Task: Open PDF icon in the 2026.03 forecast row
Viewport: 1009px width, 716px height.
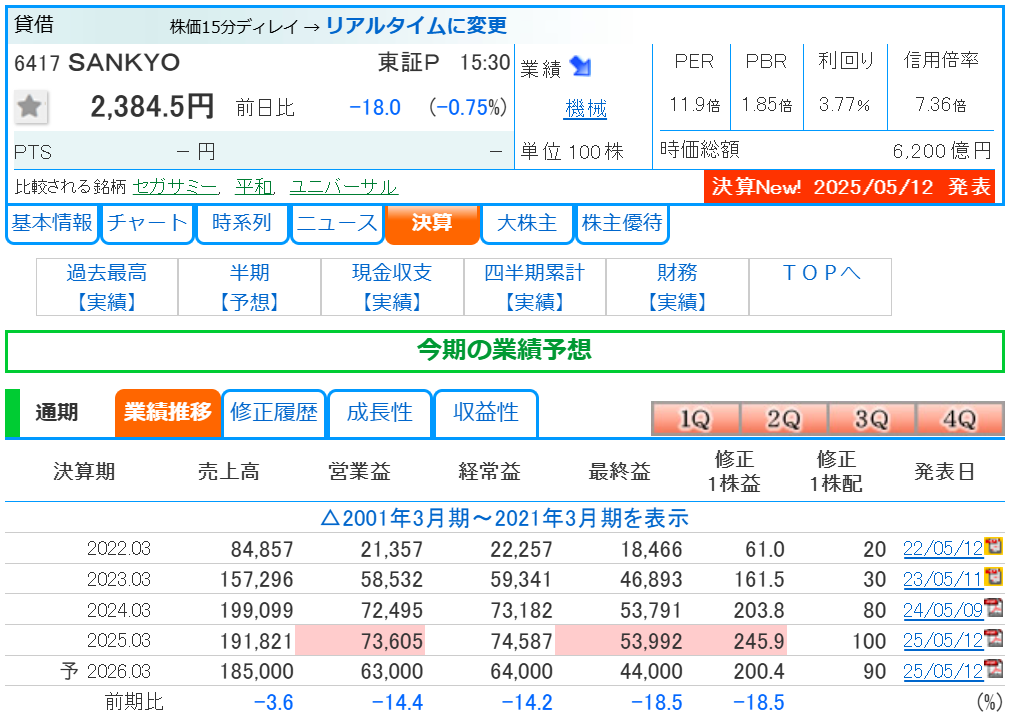Action: (994, 670)
